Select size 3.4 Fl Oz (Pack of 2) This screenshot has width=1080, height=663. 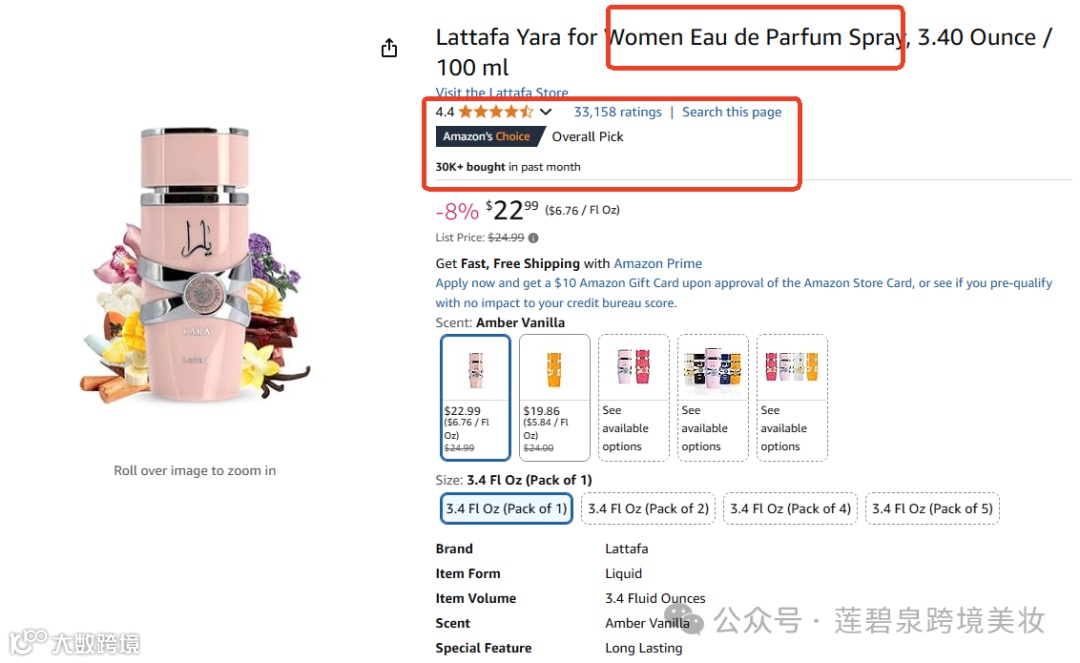point(648,509)
